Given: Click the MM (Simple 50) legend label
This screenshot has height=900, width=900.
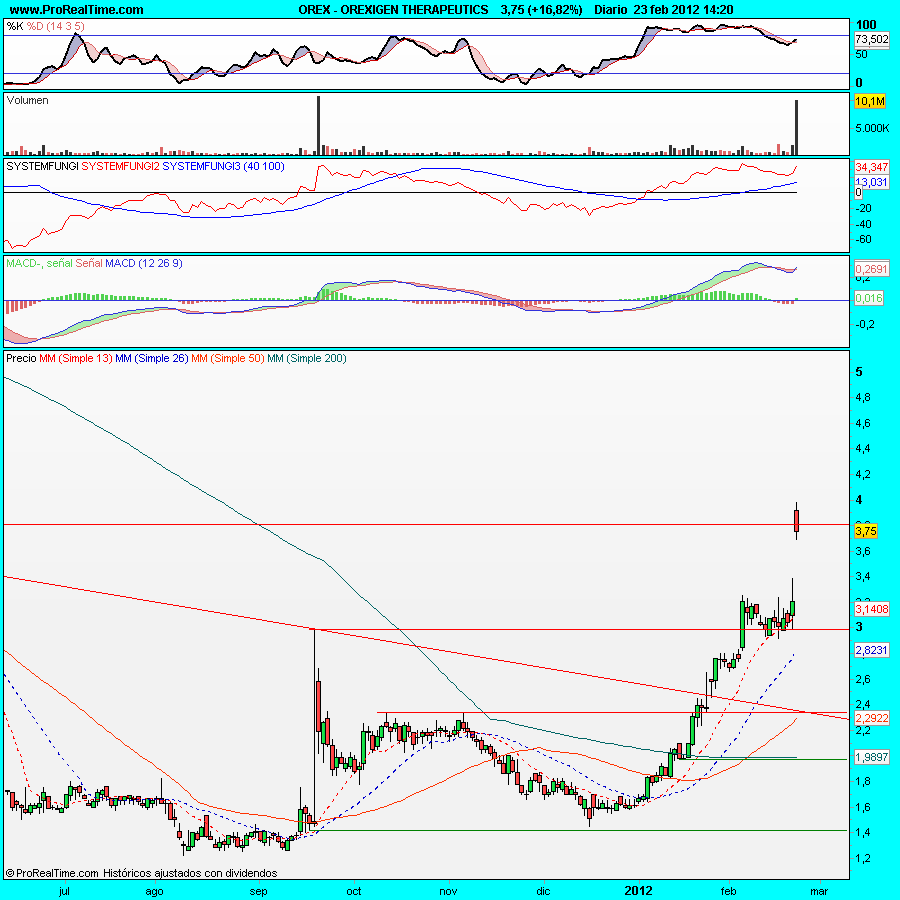Looking at the screenshot, I should pos(228,359).
